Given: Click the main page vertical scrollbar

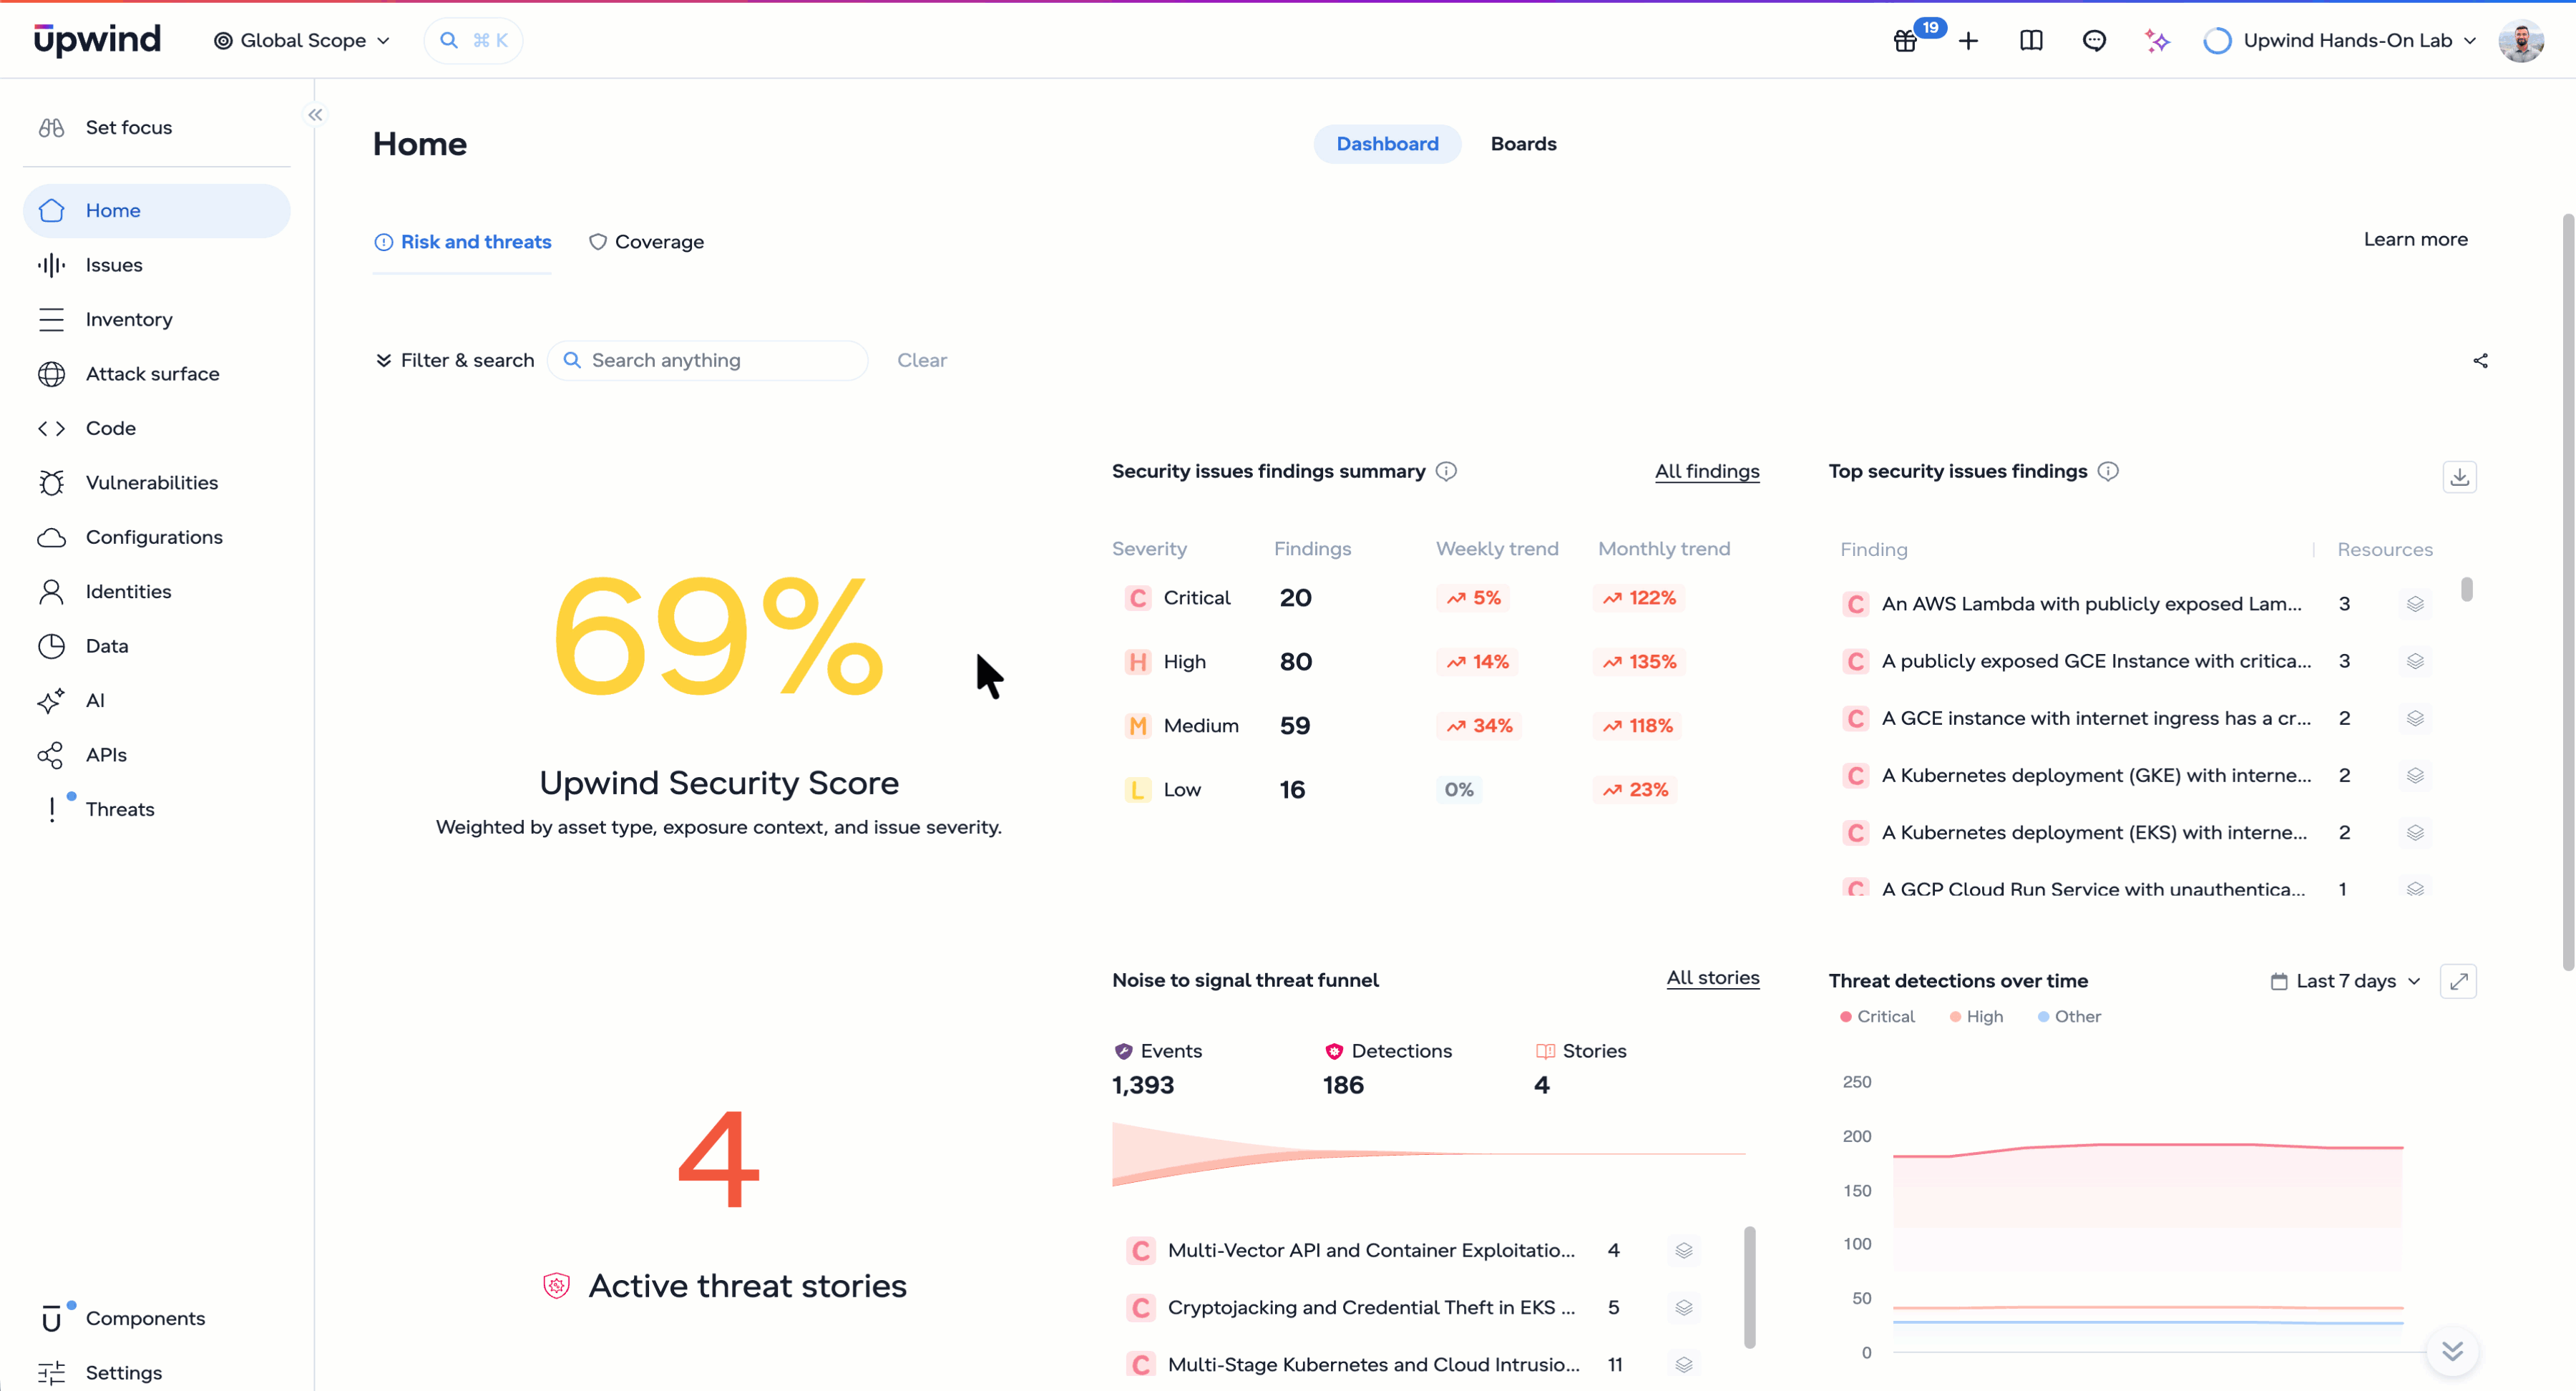Looking at the screenshot, I should tap(2568, 590).
